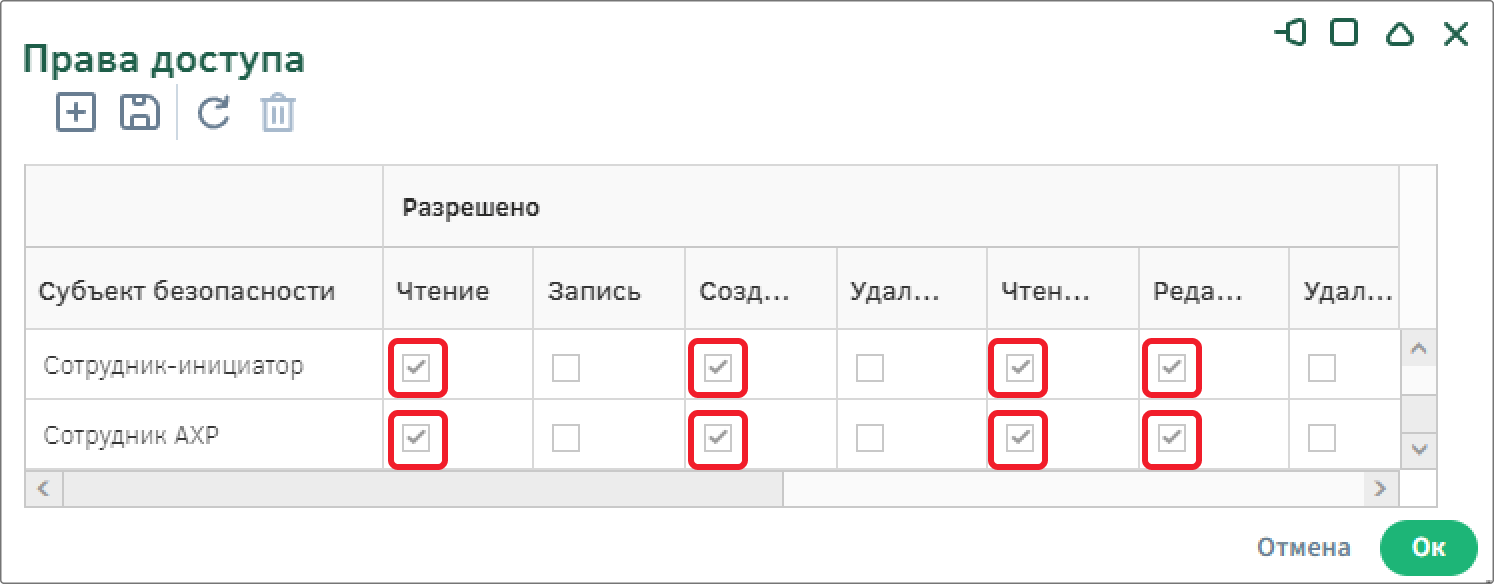
Task: Click the horizontal scrollbar left arrow
Action: (44, 488)
